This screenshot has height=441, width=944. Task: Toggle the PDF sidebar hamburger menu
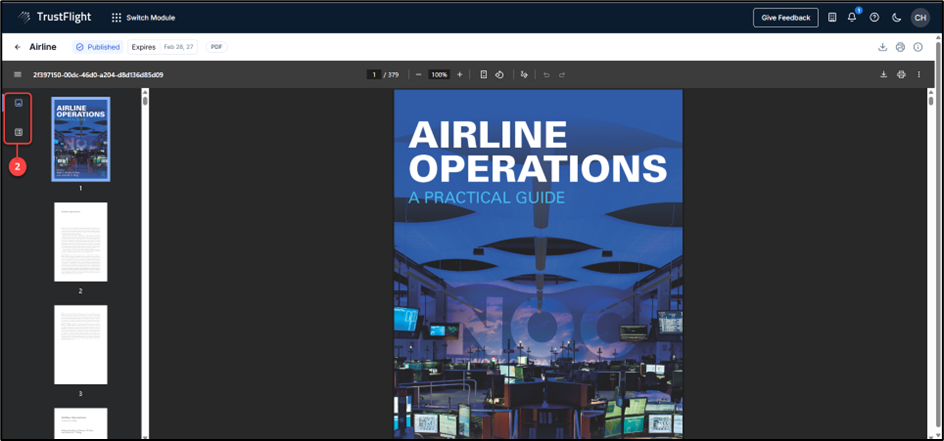coord(18,75)
